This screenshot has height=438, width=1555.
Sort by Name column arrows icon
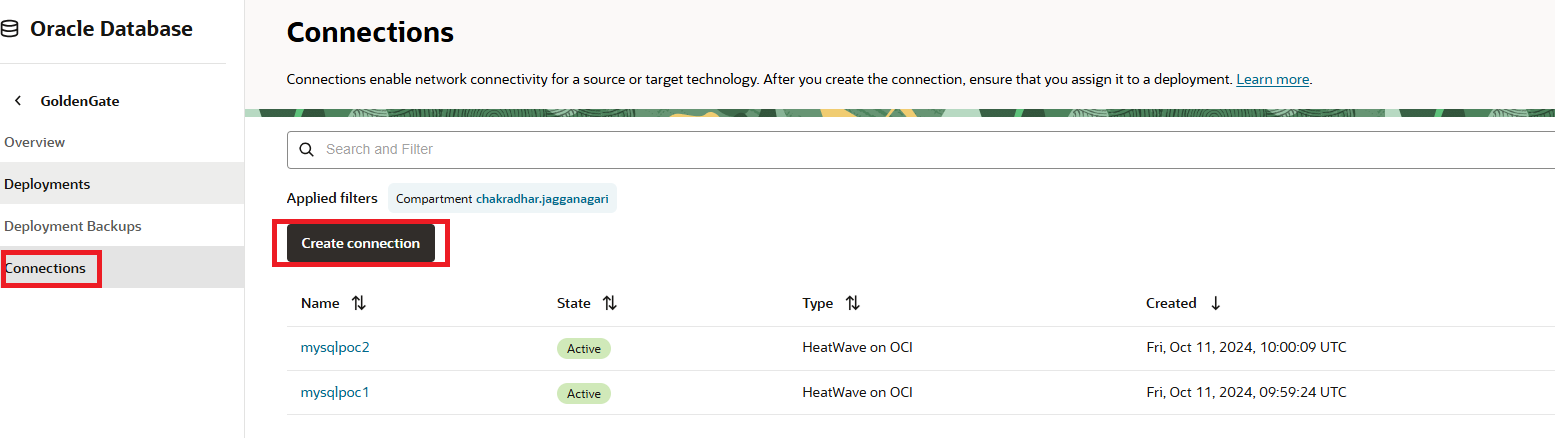coord(359,303)
